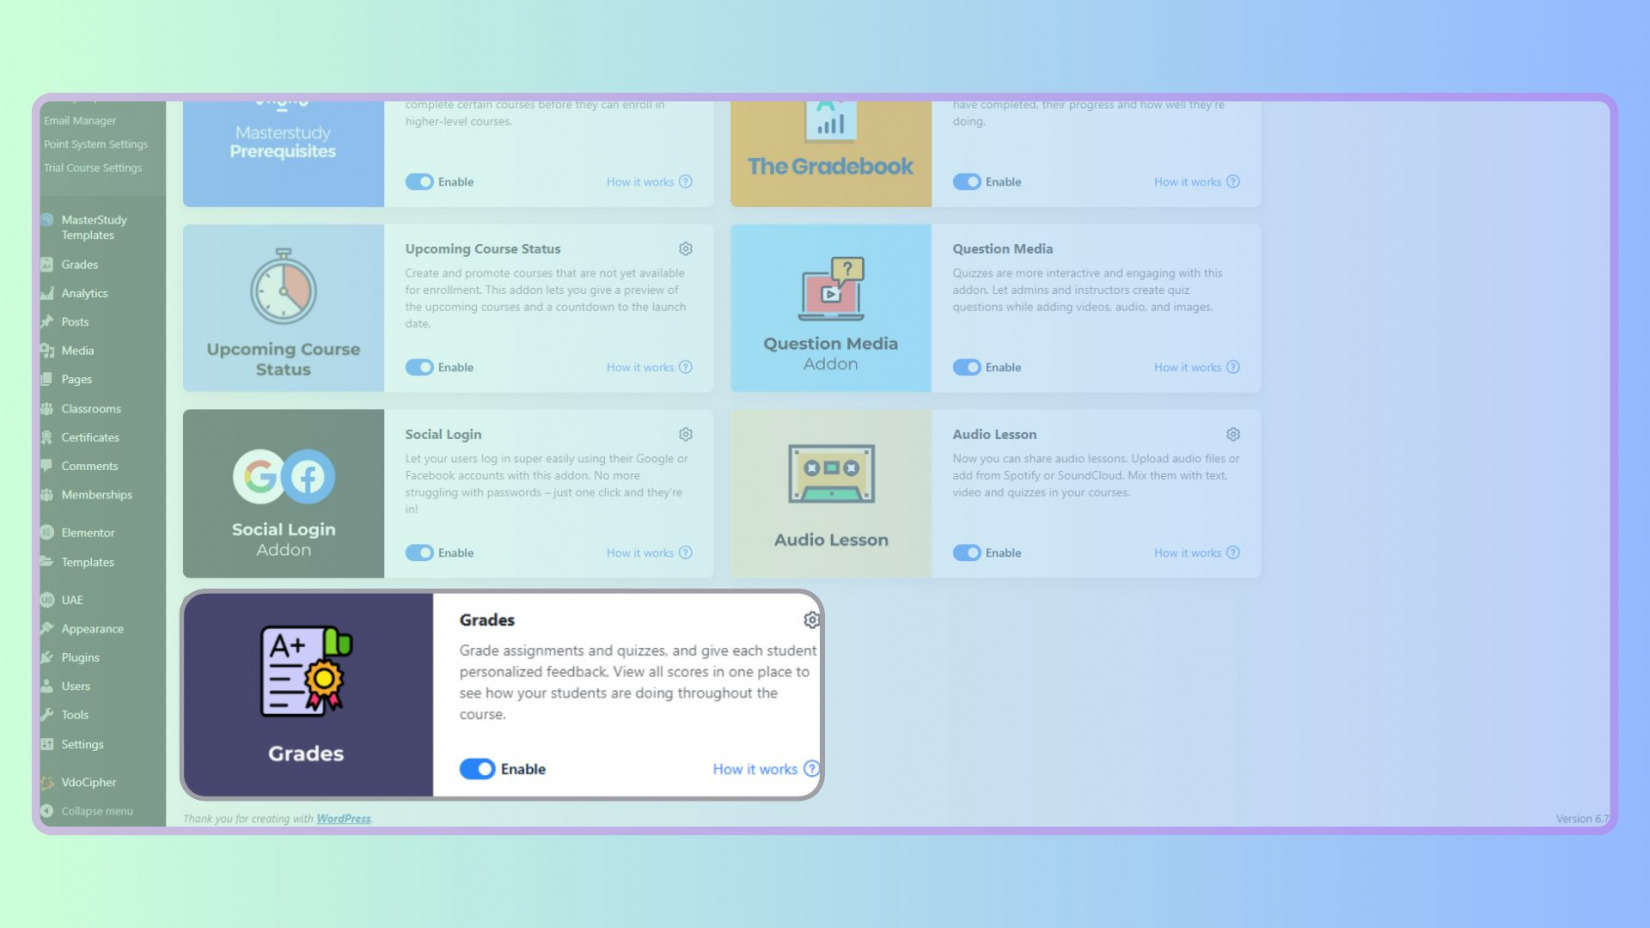This screenshot has width=1650, height=928.
Task: Open the Grades addon settings gear
Action: [x=811, y=620]
